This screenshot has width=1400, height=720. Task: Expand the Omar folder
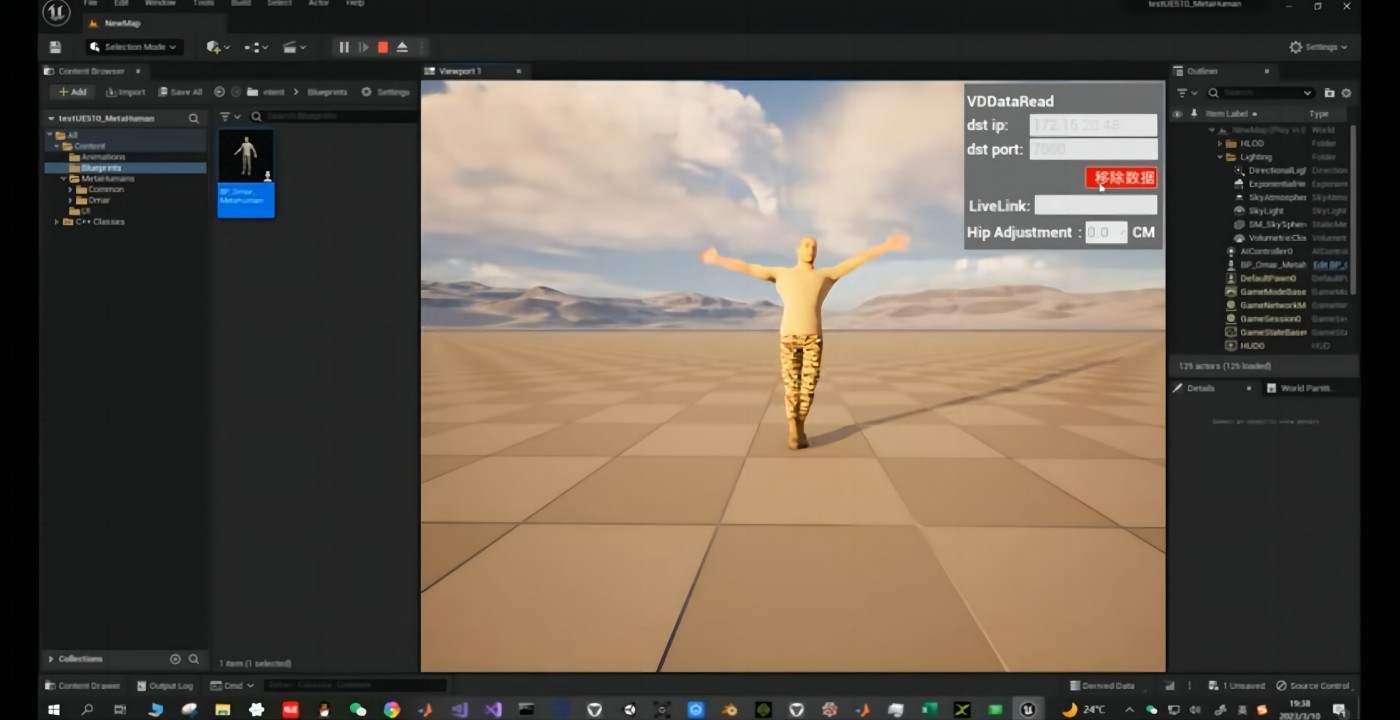(71, 201)
